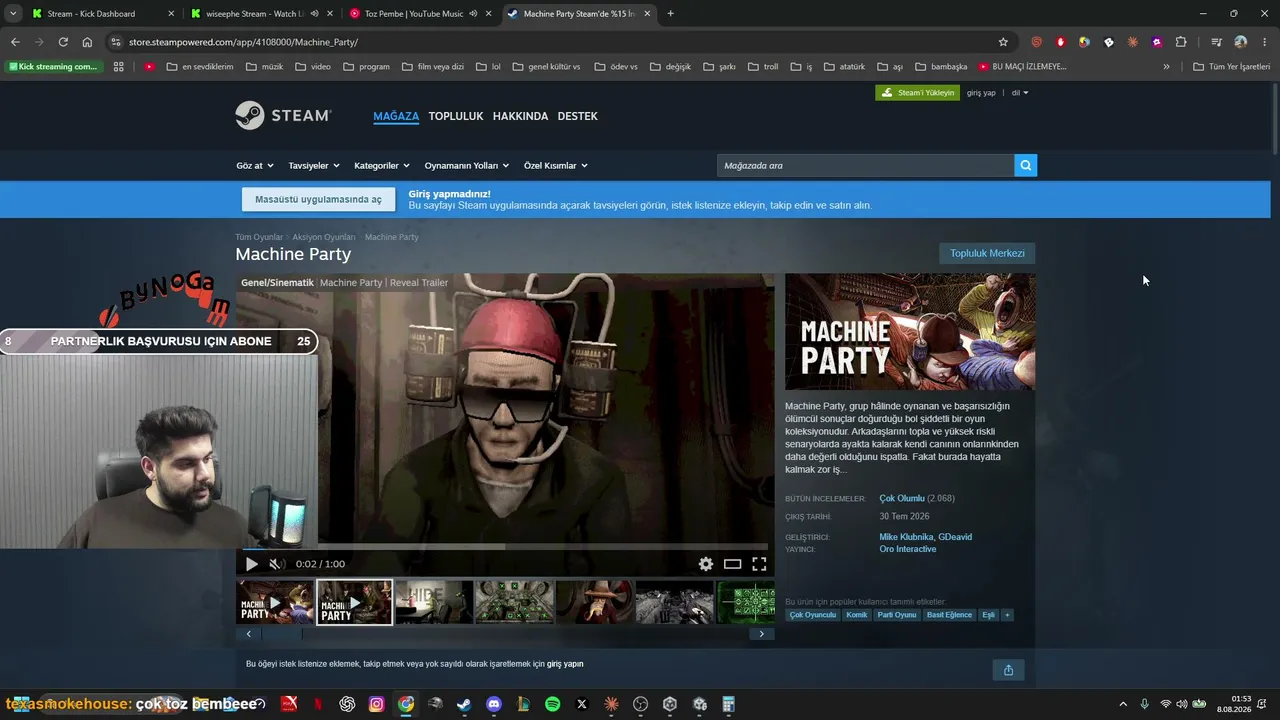This screenshot has height=720, width=1280.
Task: Open a new browser tab
Action: click(670, 14)
